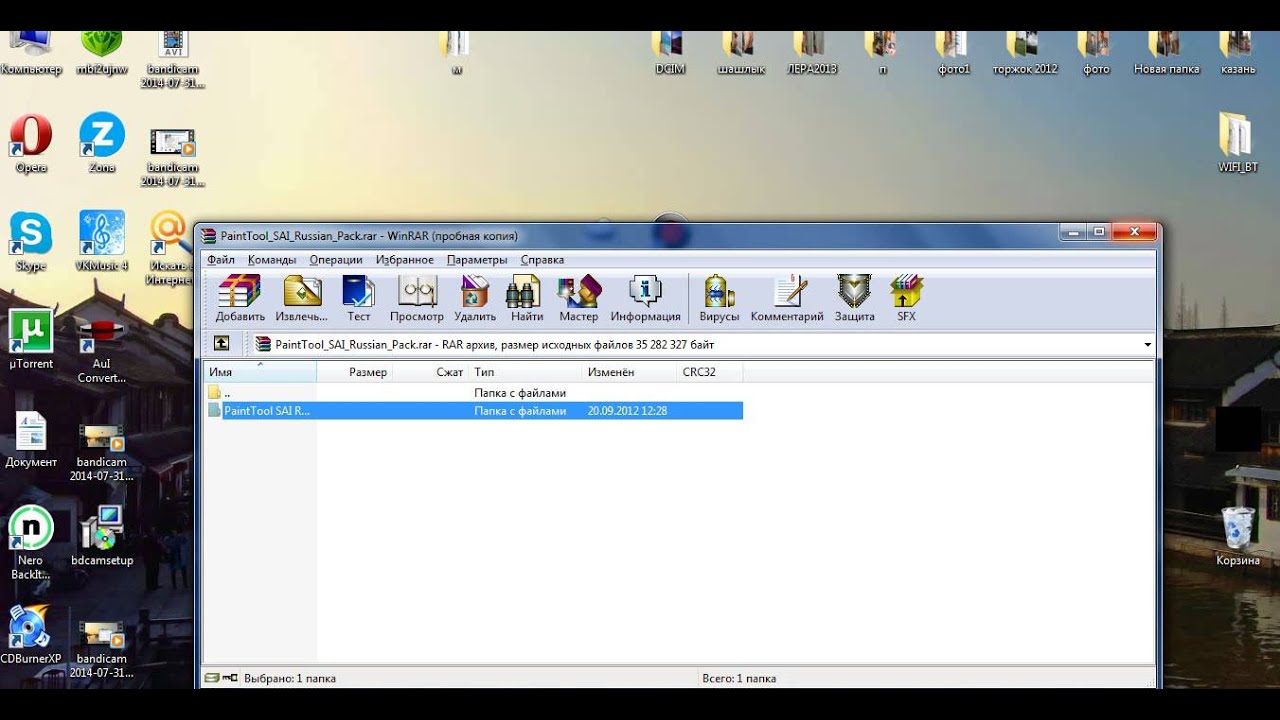1280x720 pixels.
Task: Click the Удалить (Delete) toolbar icon
Action: (x=475, y=298)
